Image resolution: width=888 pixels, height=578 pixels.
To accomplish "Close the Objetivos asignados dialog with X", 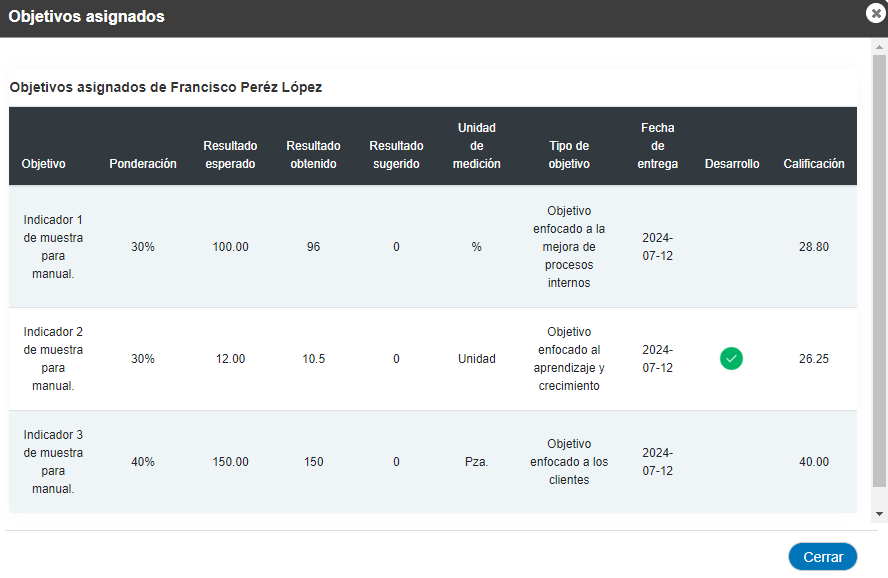I will [876, 13].
